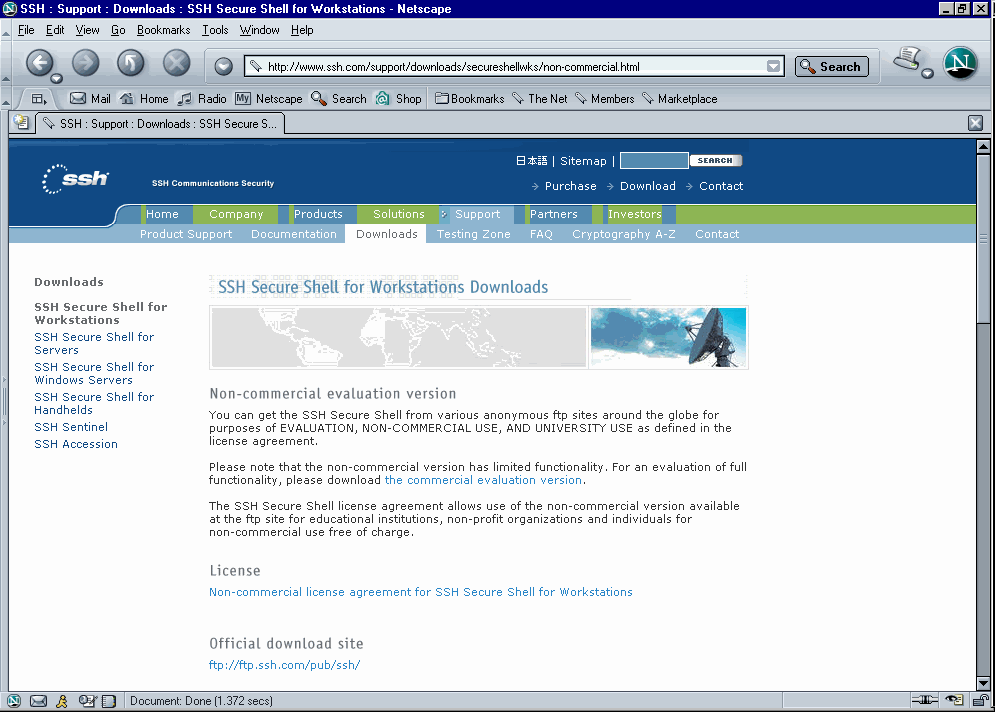Screen dimensions: 995x712
Task: Open the Bookmarks menu in menu bar
Action: pos(163,30)
